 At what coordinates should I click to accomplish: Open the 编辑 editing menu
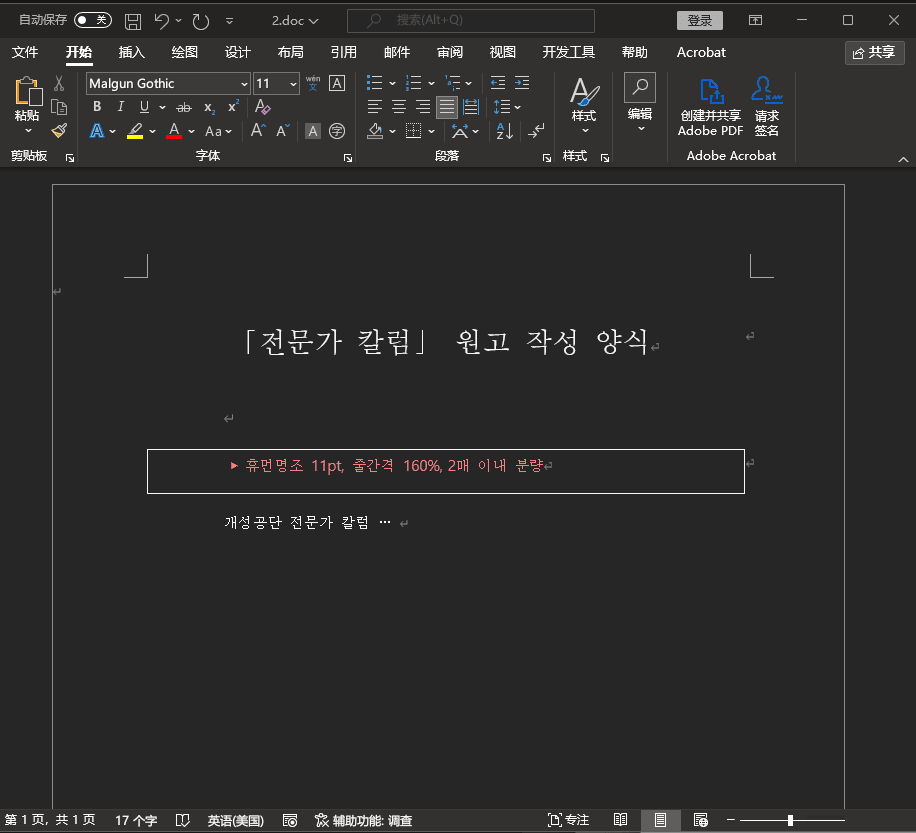coord(640,103)
